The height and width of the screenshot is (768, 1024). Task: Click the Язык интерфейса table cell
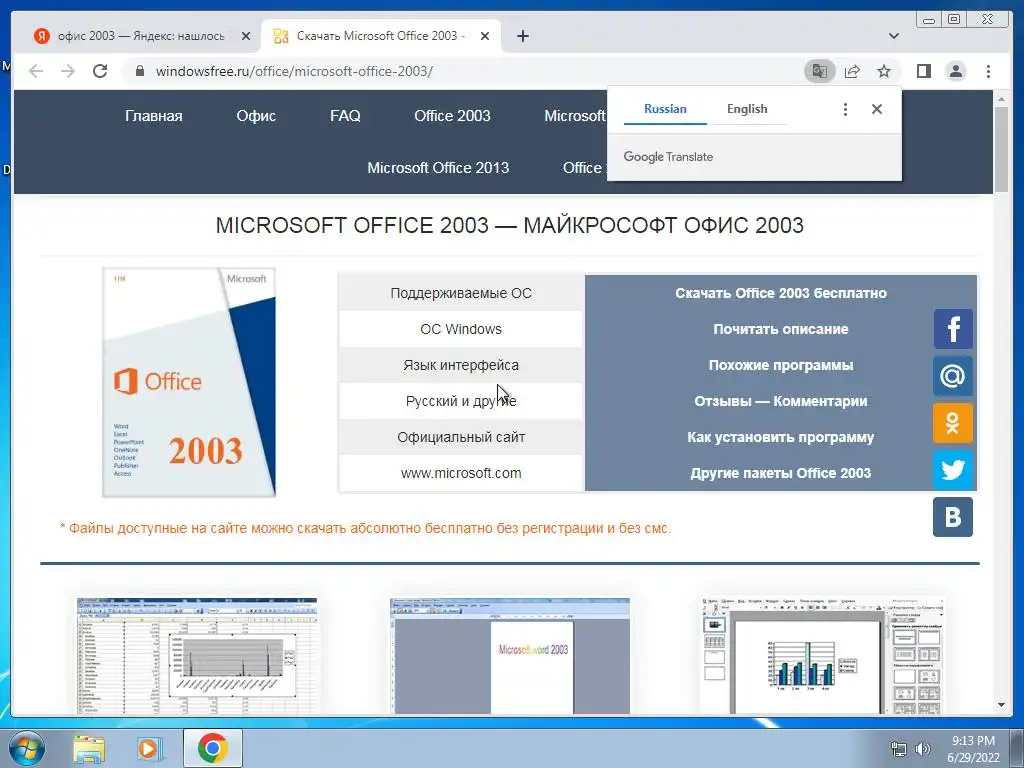pos(461,365)
